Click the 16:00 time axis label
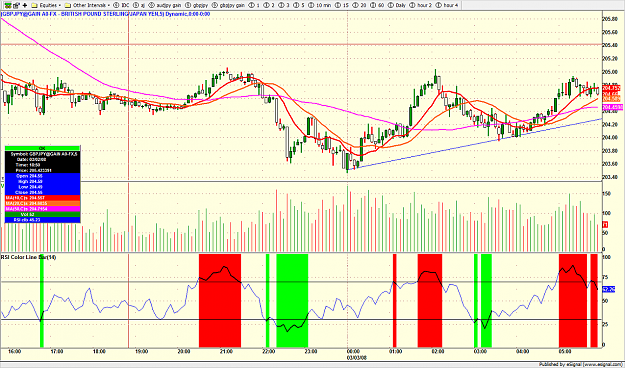This screenshot has width=625, height=368. click(14, 352)
